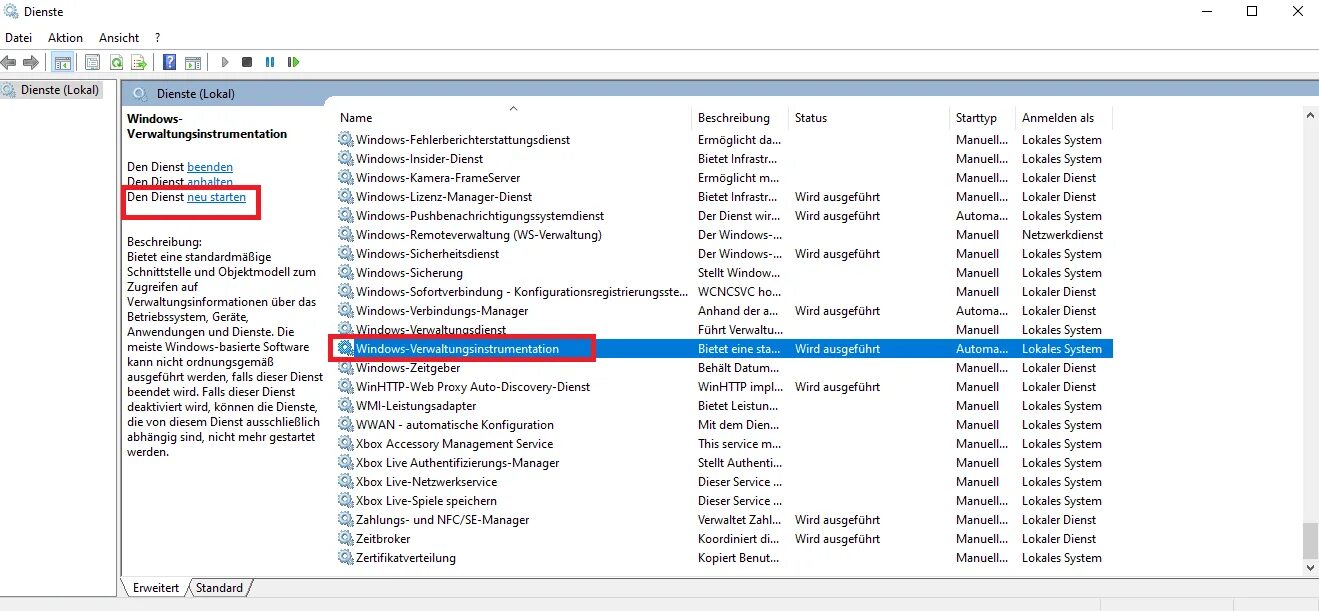This screenshot has width=1319, height=611.
Task: Toggle the show/hide action pane toolbar icon
Action: (x=193, y=62)
